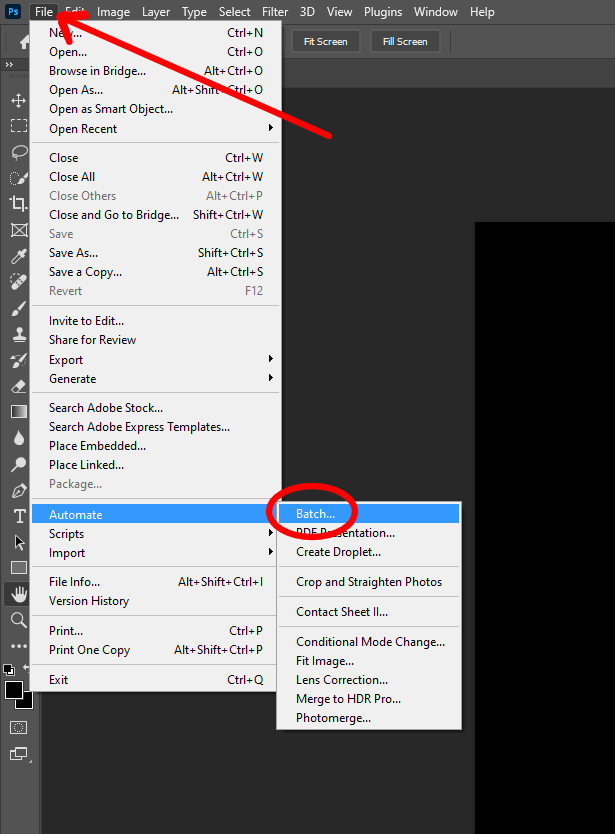615x834 pixels.
Task: Select the Hand tool
Action: tap(19, 594)
